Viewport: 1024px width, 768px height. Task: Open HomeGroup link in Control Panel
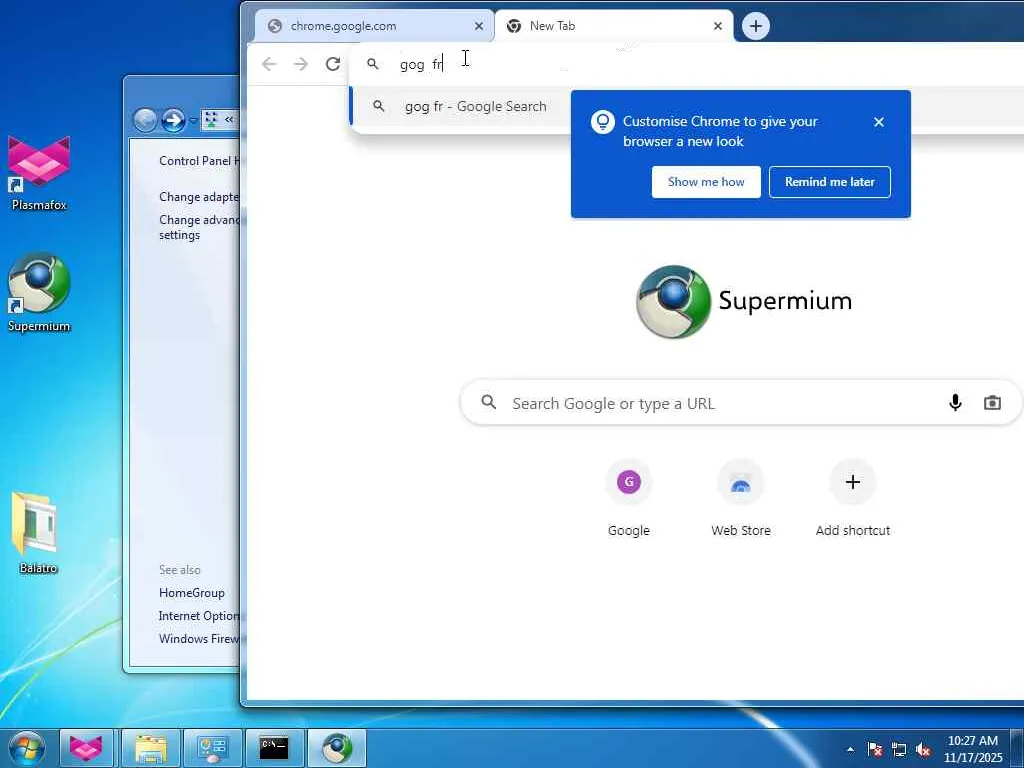[191, 593]
